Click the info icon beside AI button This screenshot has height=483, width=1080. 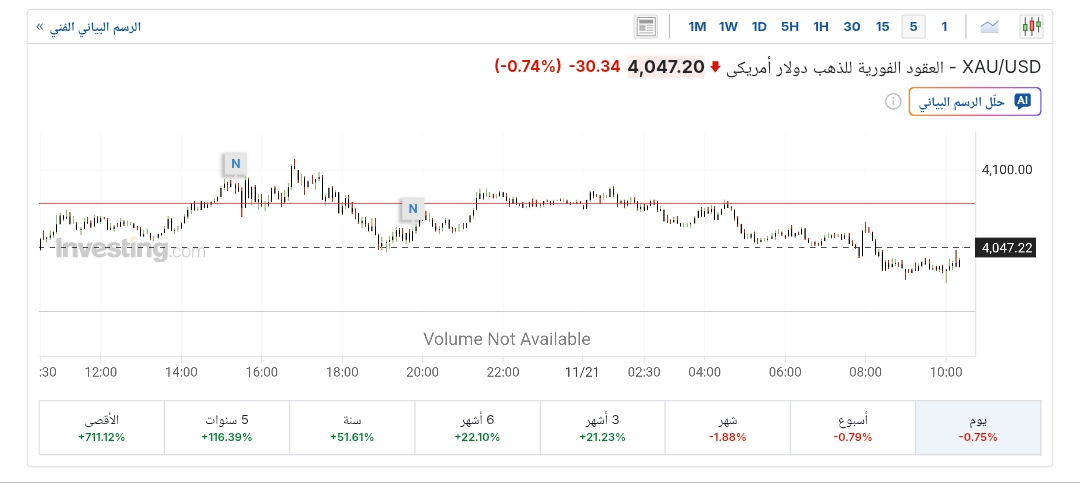pyautogui.click(x=893, y=101)
